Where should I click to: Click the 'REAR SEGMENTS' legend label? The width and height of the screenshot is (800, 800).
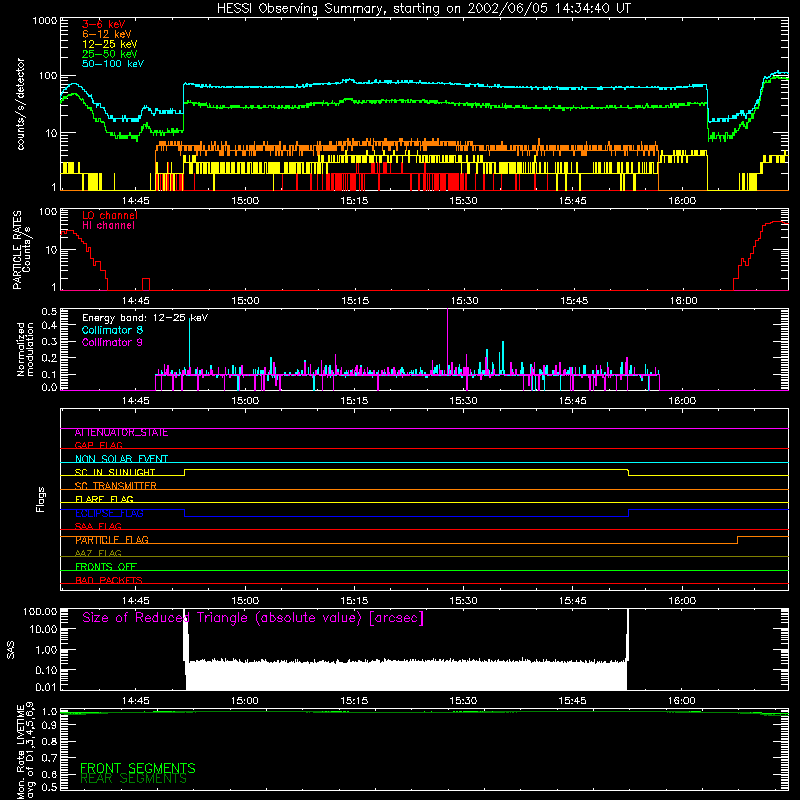(x=133, y=779)
